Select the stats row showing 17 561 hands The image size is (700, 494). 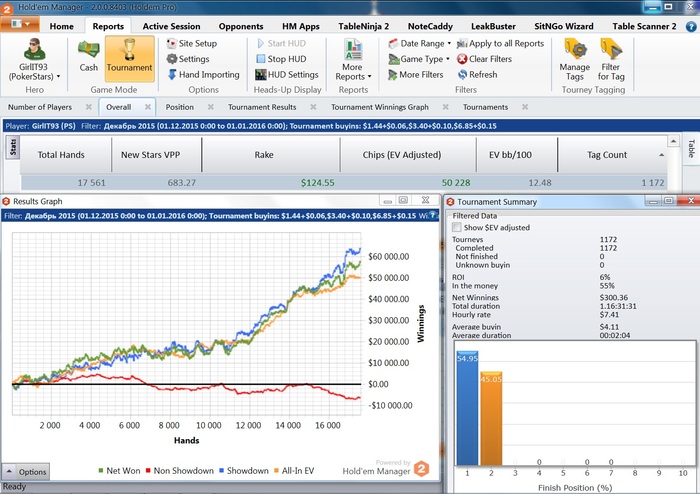pyautogui.click(x=344, y=183)
